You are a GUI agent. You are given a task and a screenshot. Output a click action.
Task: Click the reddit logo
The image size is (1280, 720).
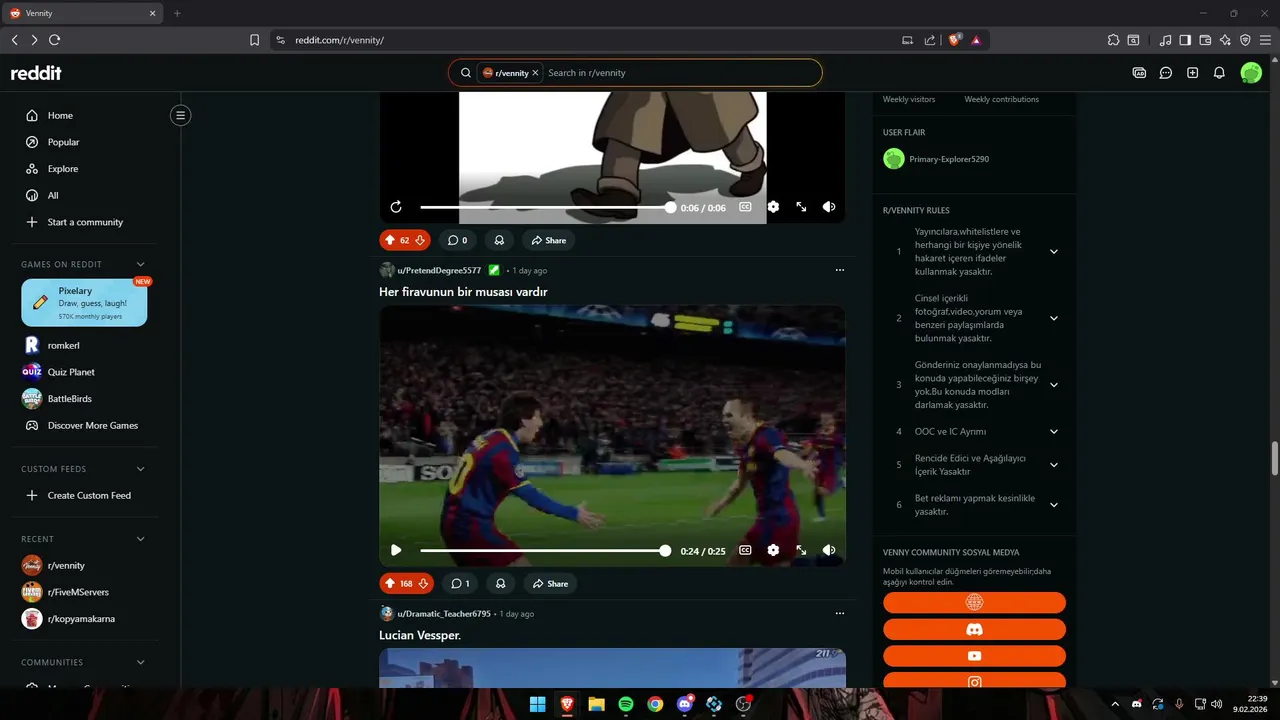(x=36, y=73)
